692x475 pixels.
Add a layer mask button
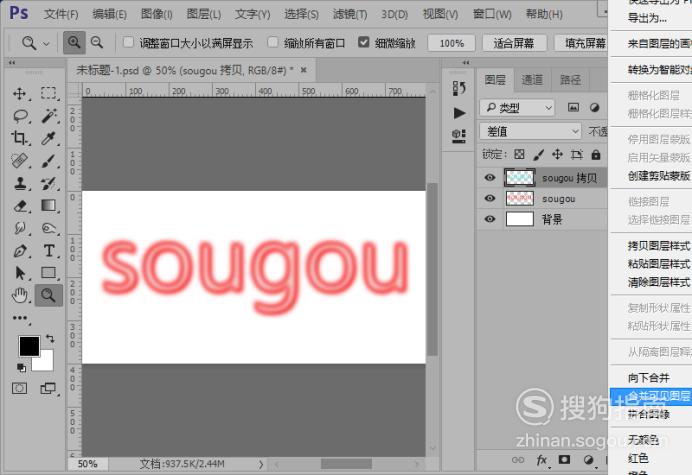click(564, 460)
